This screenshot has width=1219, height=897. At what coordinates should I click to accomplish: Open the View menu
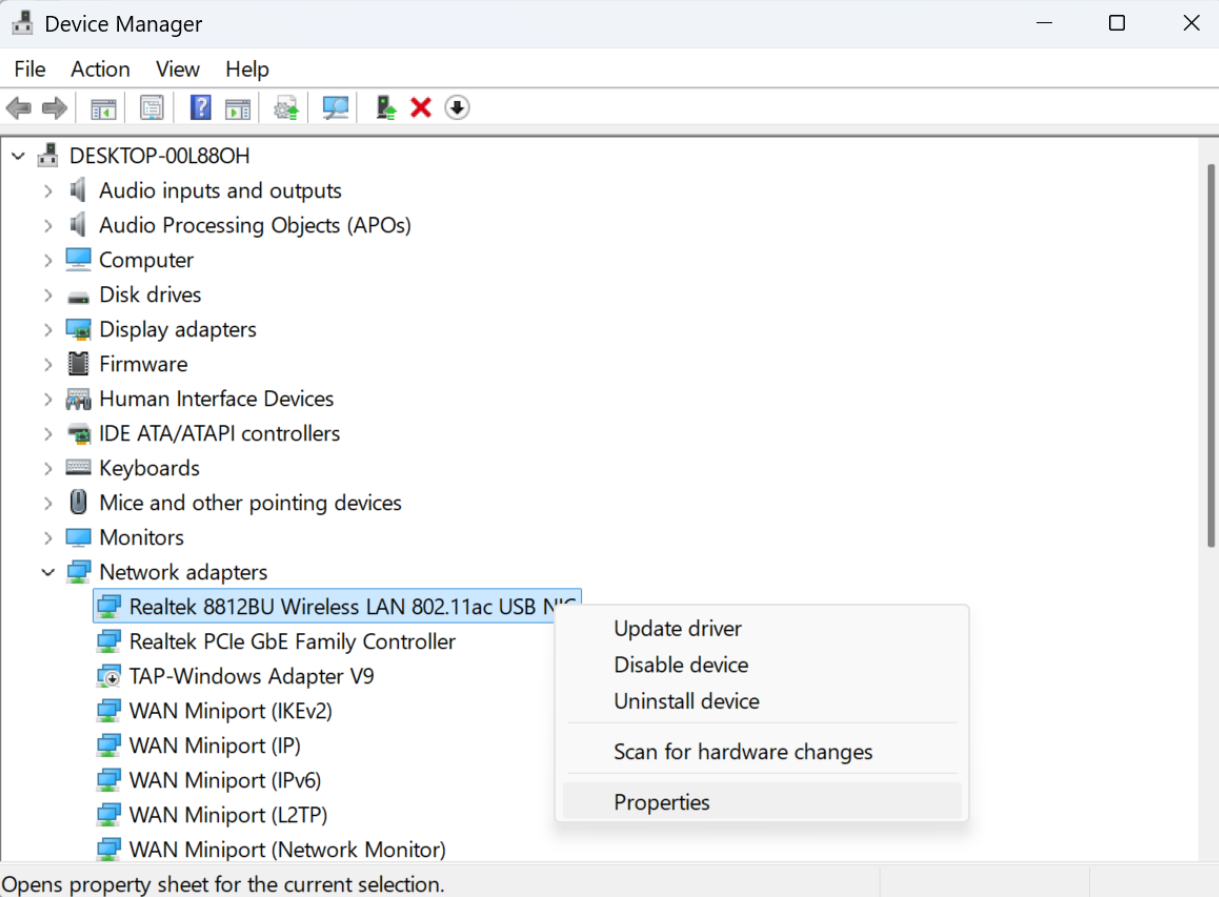(x=177, y=69)
